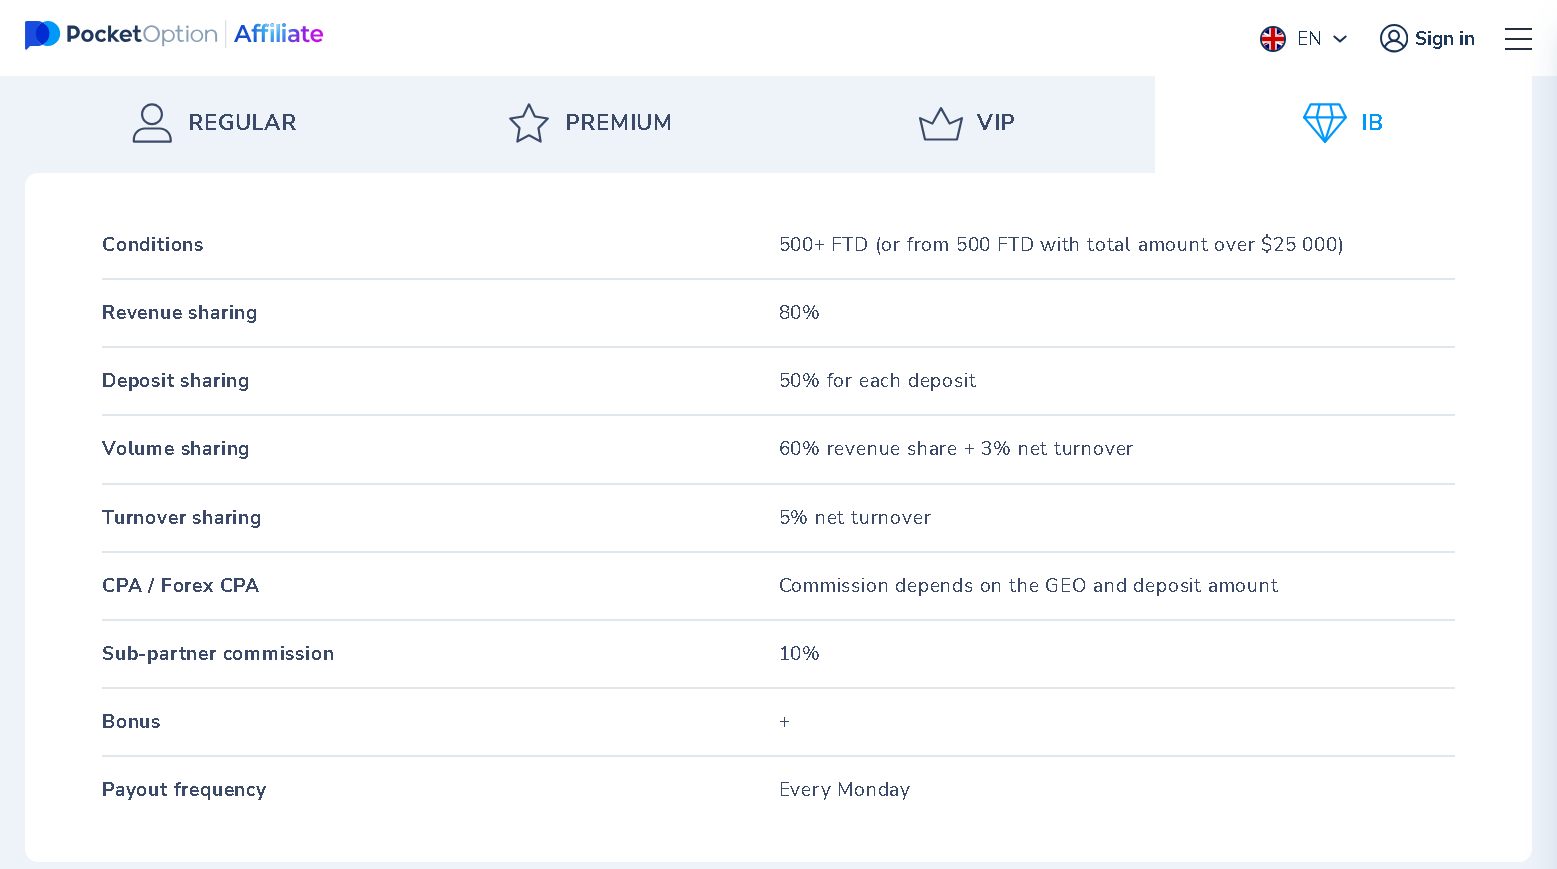This screenshot has width=1557, height=869.
Task: Click the 80% revenue sharing value
Action: [x=799, y=313]
